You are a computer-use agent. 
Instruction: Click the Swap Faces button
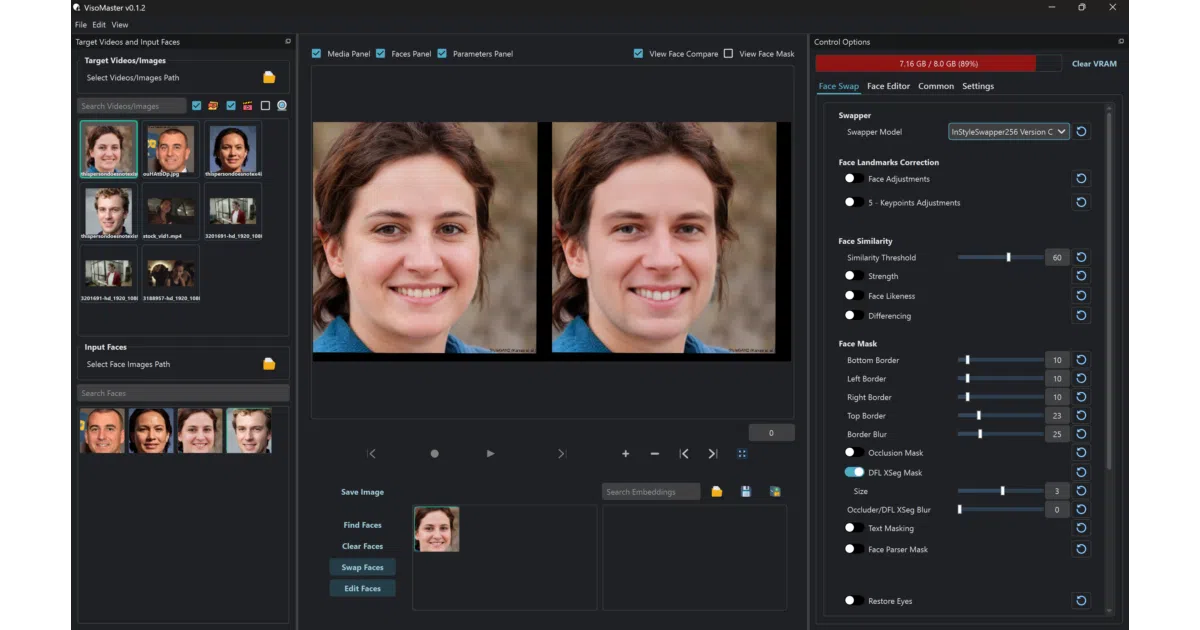click(362, 567)
